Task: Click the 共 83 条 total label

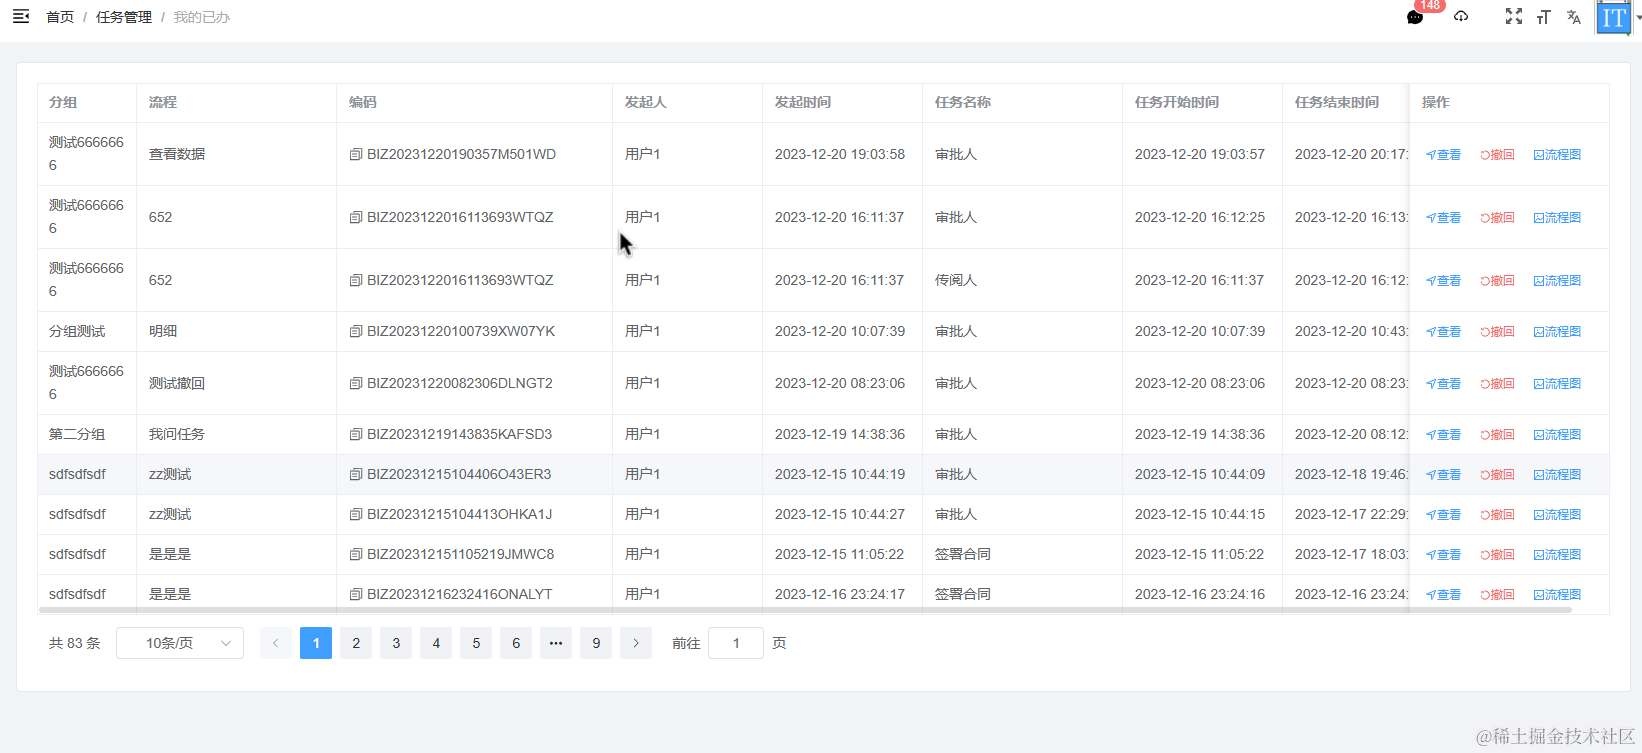Action: click(x=75, y=643)
